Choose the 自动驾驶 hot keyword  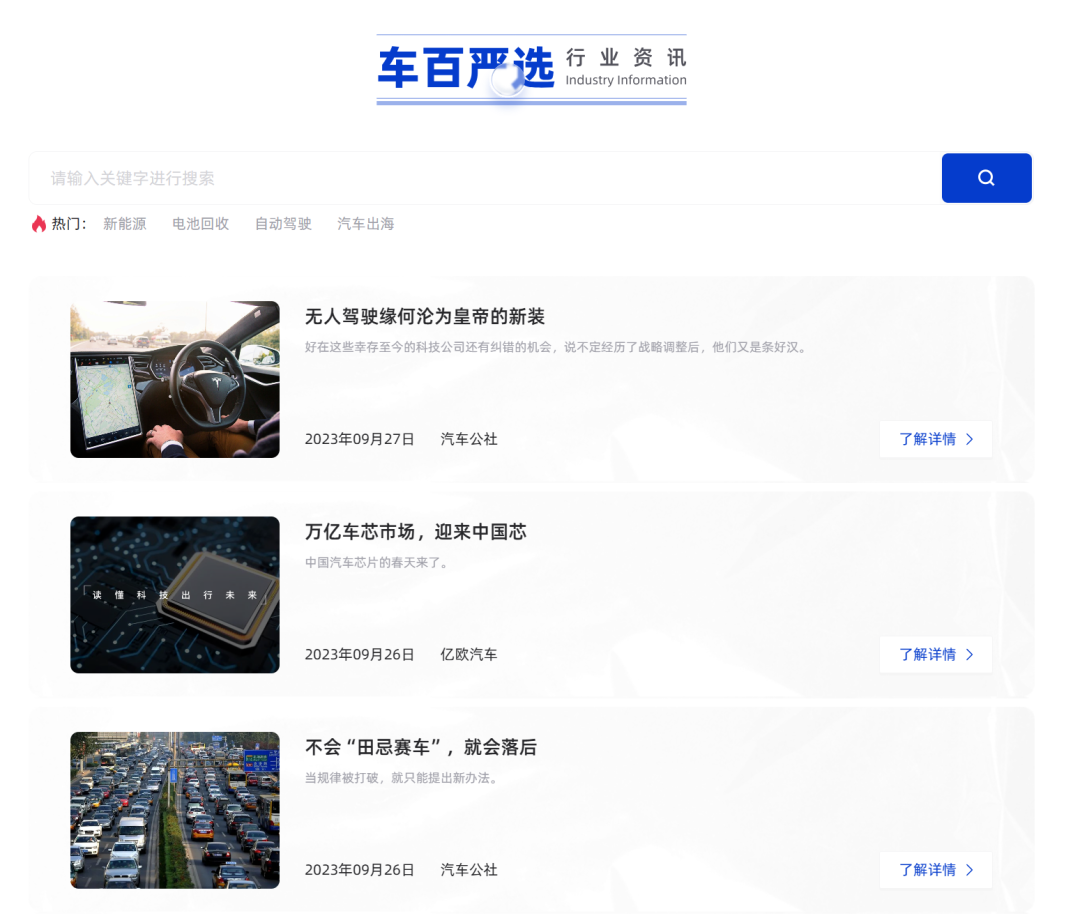(x=283, y=224)
